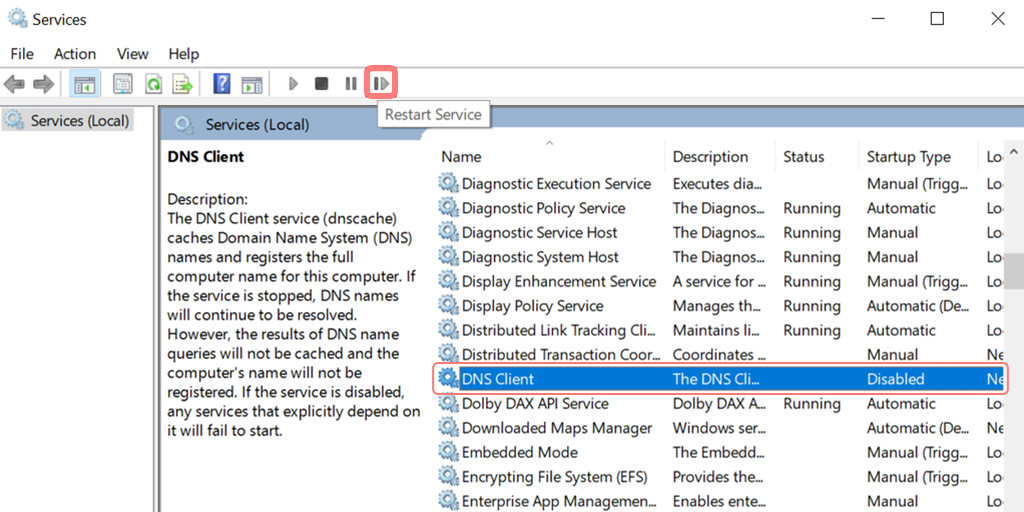Screen dimensions: 1024x512
Task: Click the Disabled startup type of DNS Client
Action: point(895,379)
